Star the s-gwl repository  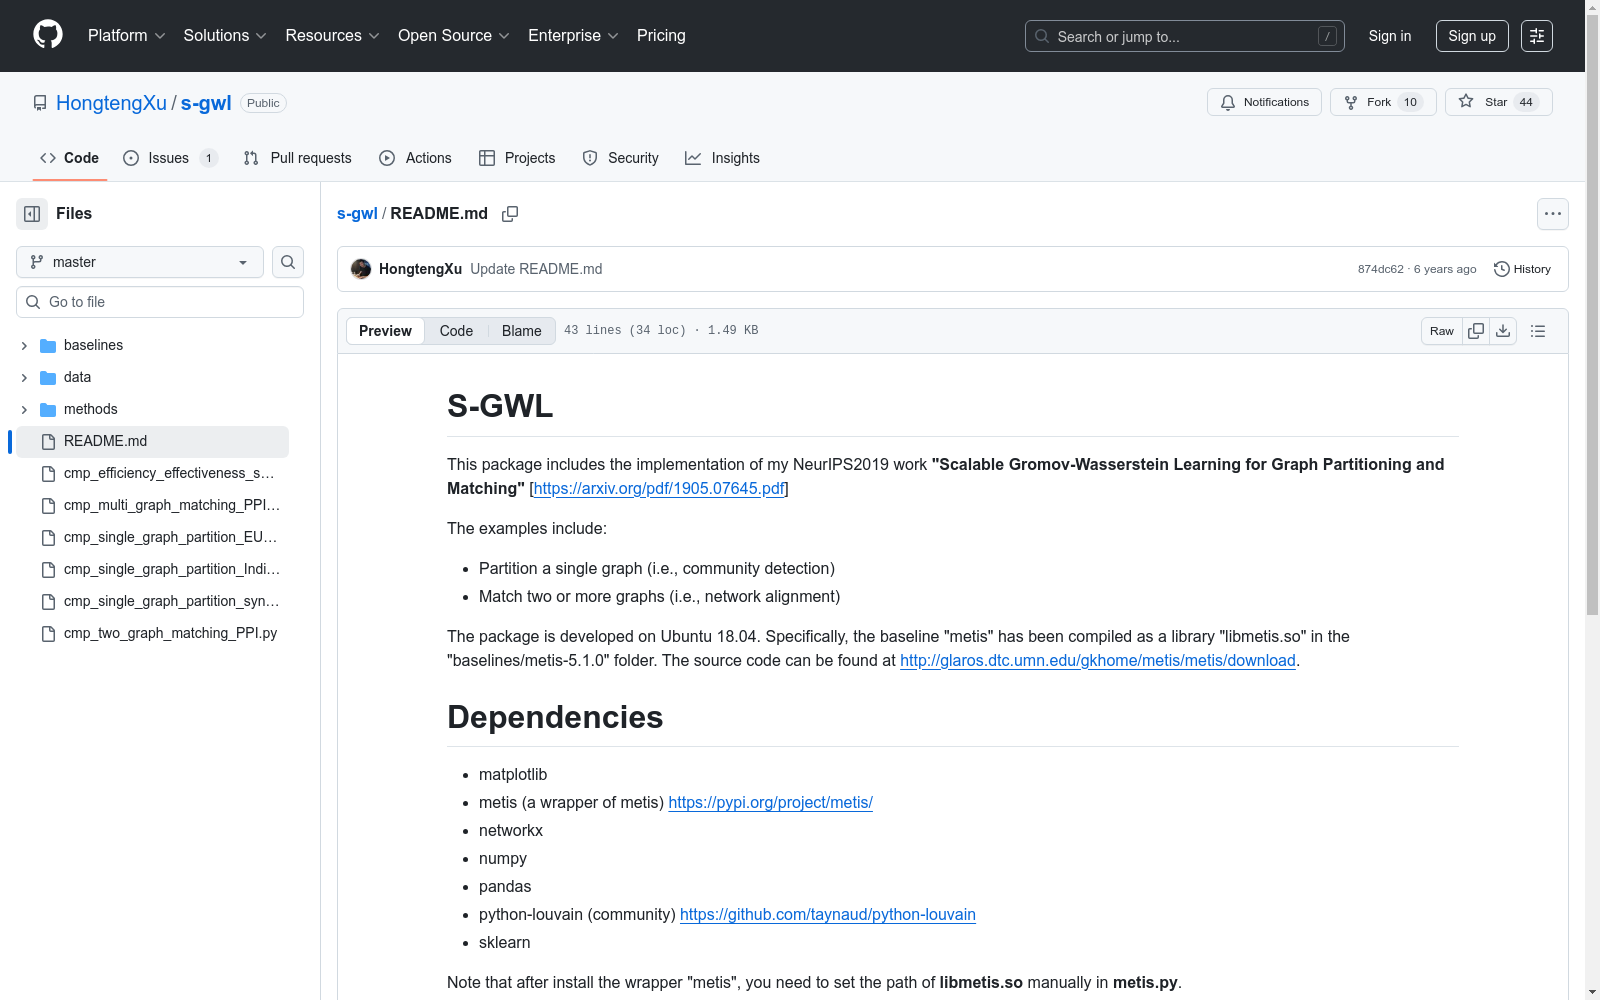[x=1498, y=102]
